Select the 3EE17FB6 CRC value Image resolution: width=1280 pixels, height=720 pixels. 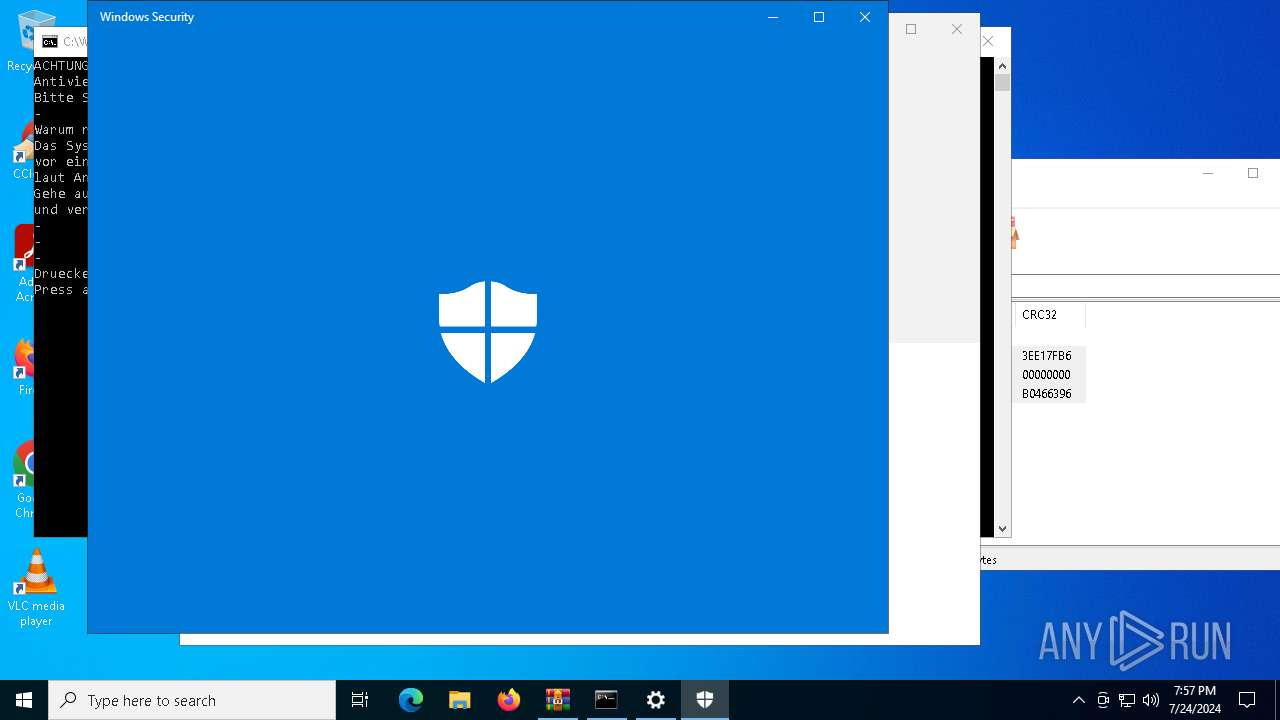pyautogui.click(x=1046, y=356)
